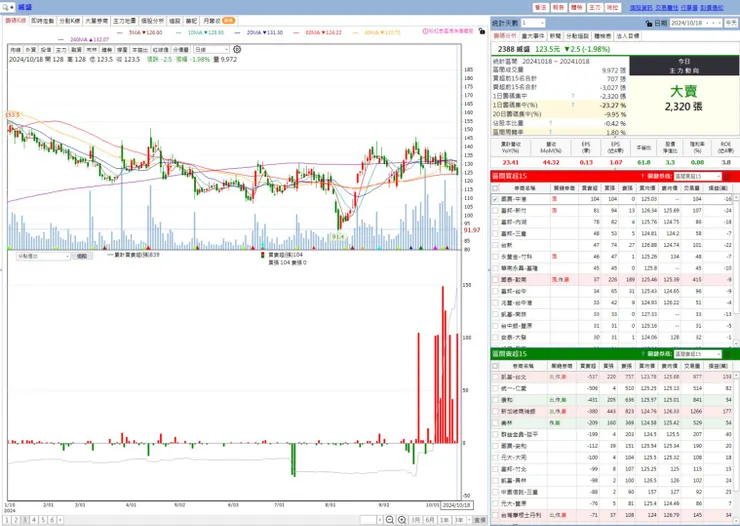Screen dimensions: 740x526
Task: Click the 報告 button in top bar
Action: 558,8
